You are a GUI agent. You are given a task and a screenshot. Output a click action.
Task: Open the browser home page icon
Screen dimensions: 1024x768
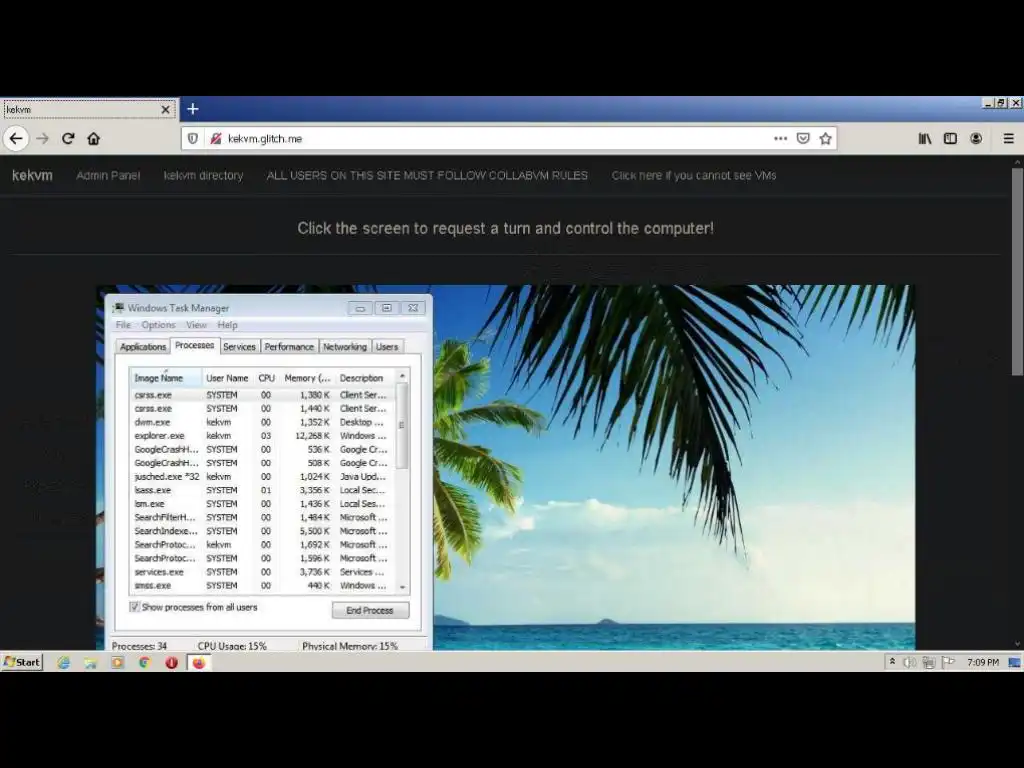tap(93, 138)
